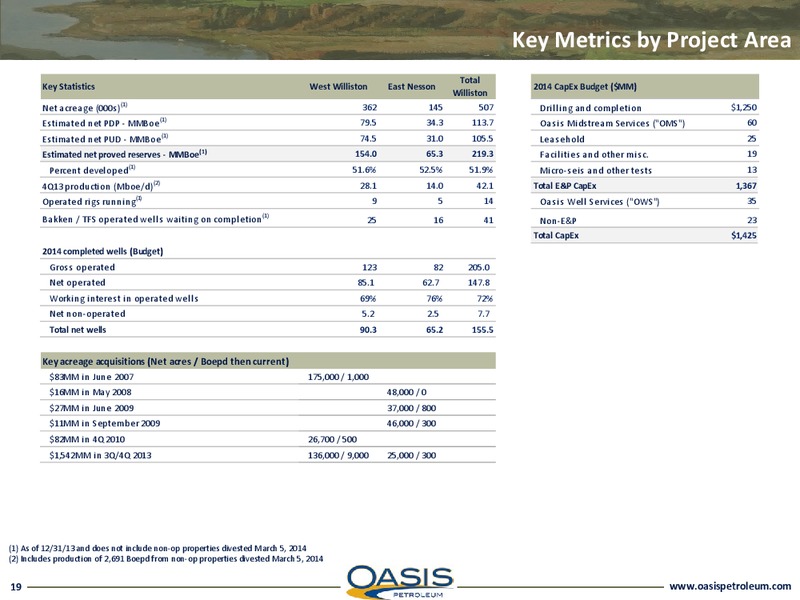
Task: Select the 136,000 / 9,000 acquisition value
Action: 338,455
